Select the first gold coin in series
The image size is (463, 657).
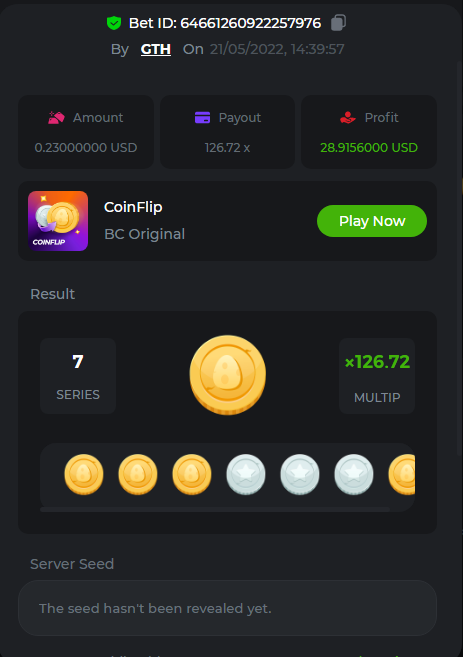coord(84,474)
